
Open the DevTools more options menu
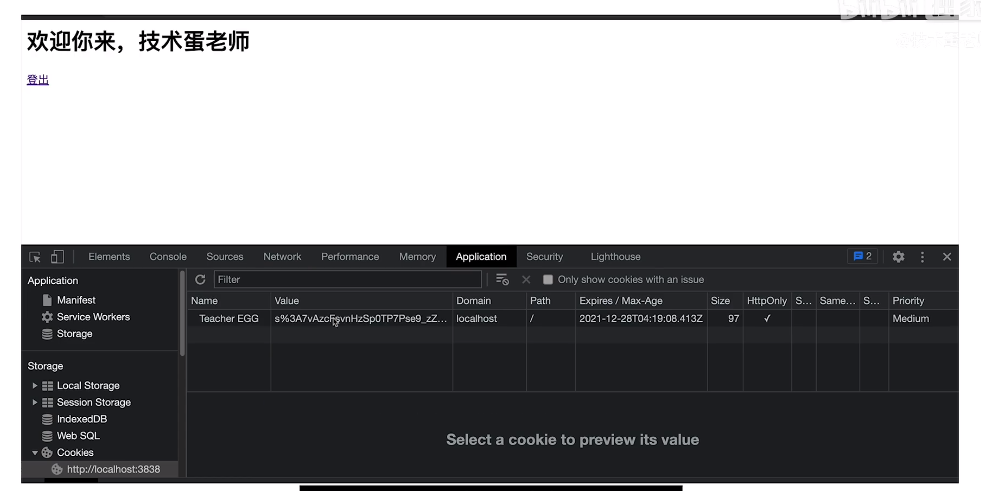pos(922,256)
